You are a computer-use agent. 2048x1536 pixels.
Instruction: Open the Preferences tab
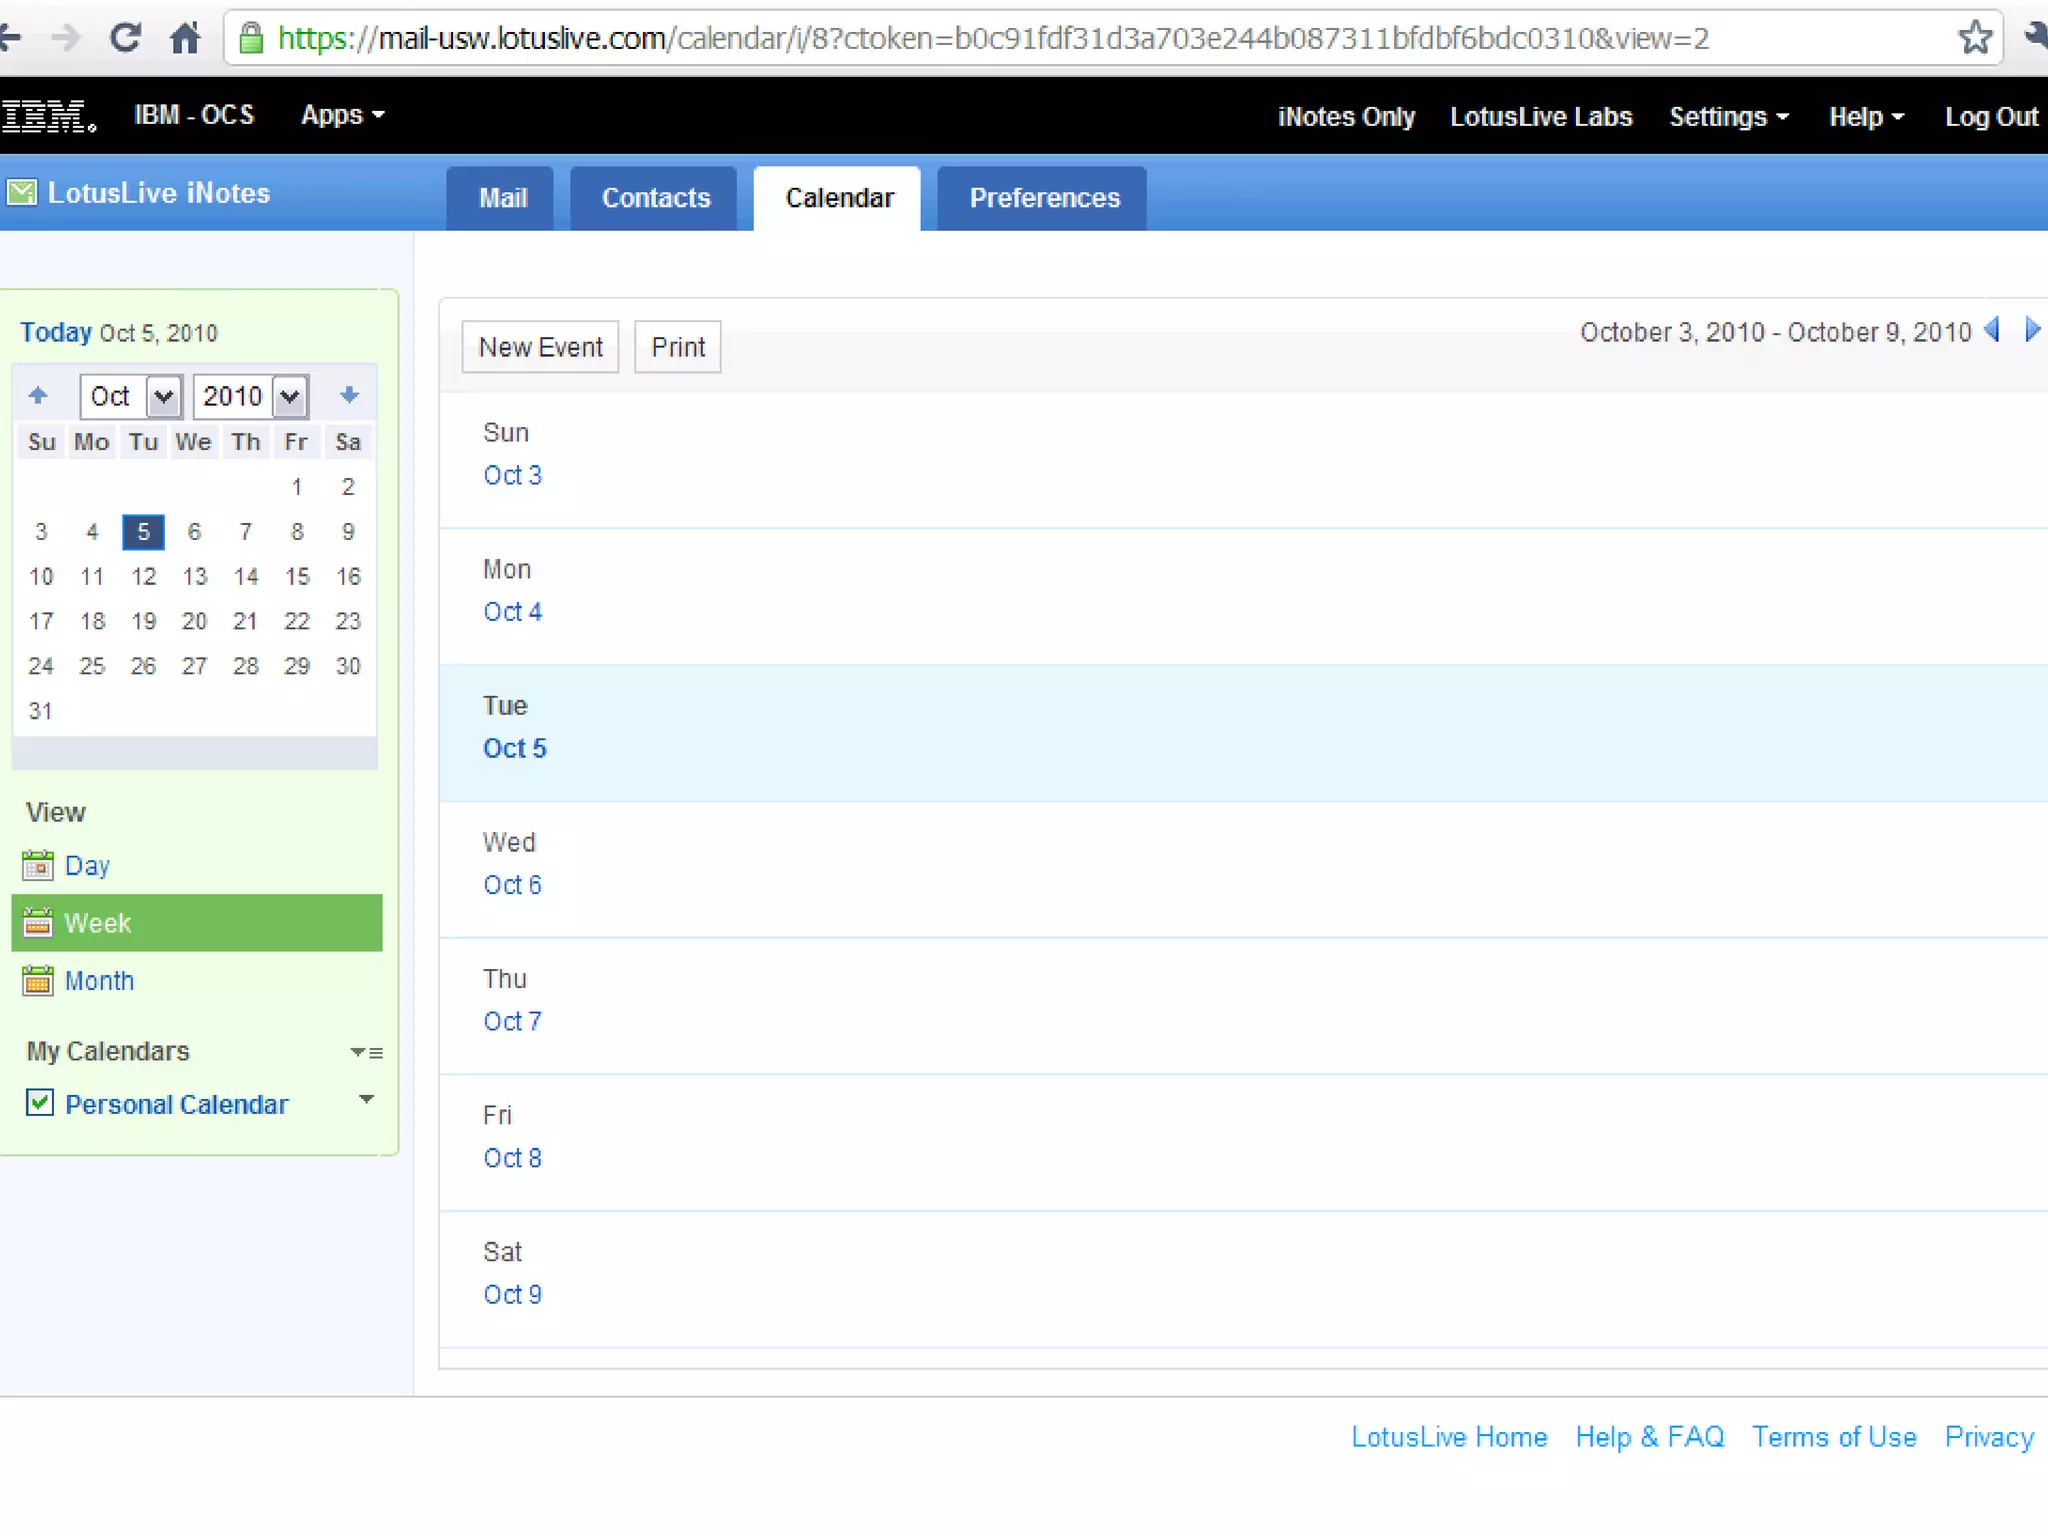click(x=1043, y=198)
